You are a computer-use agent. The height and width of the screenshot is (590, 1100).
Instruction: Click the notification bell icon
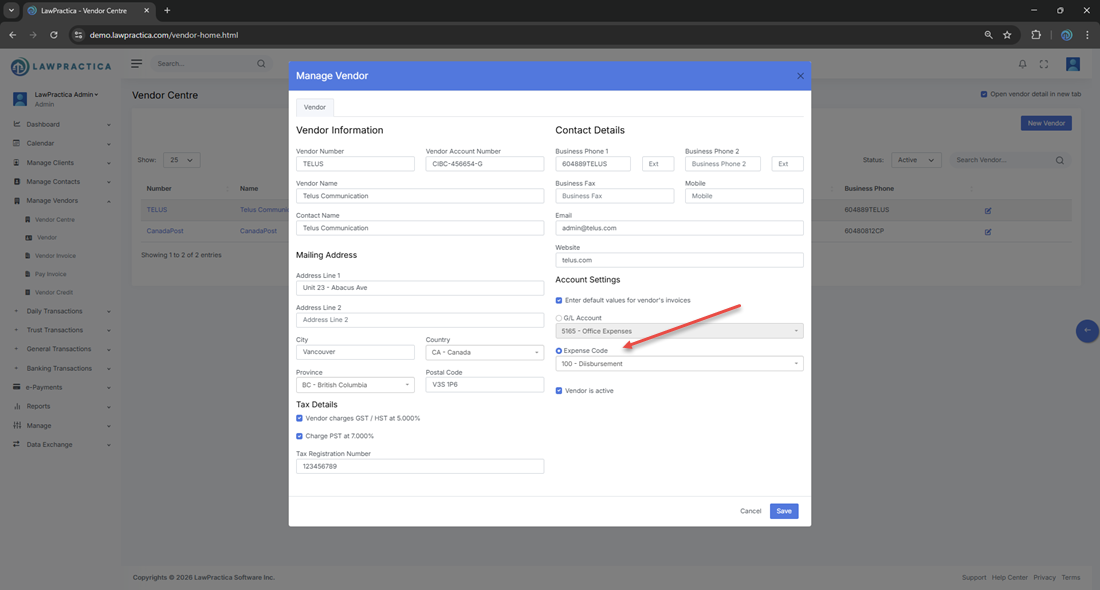point(1022,64)
